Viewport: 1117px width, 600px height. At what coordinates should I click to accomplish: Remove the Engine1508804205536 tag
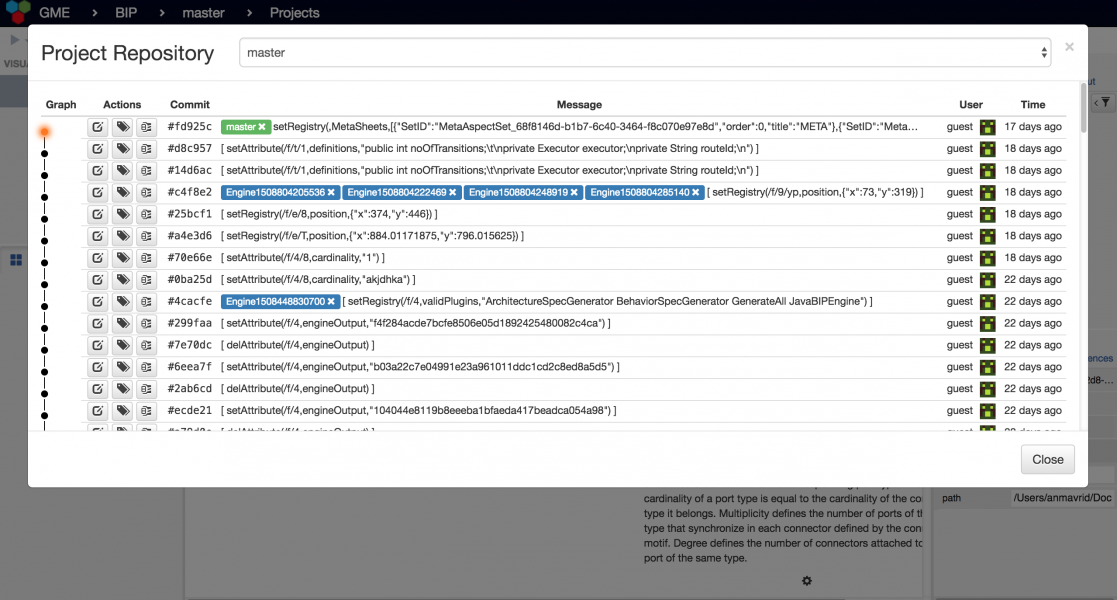[331, 192]
